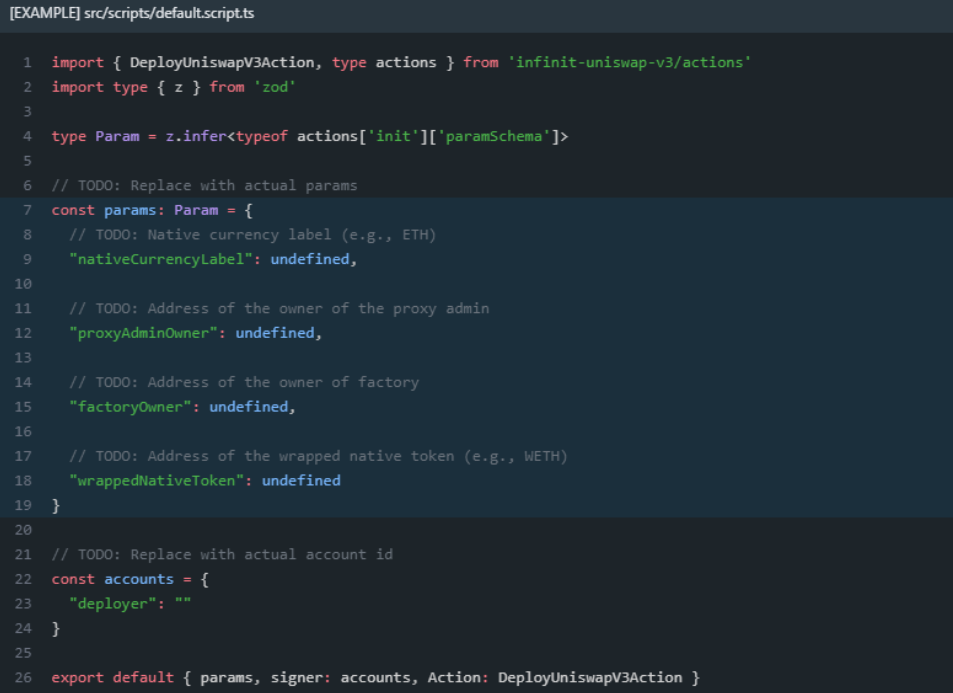
Task: Click 'accounts' in the line 22 declaration
Action: coord(139,579)
